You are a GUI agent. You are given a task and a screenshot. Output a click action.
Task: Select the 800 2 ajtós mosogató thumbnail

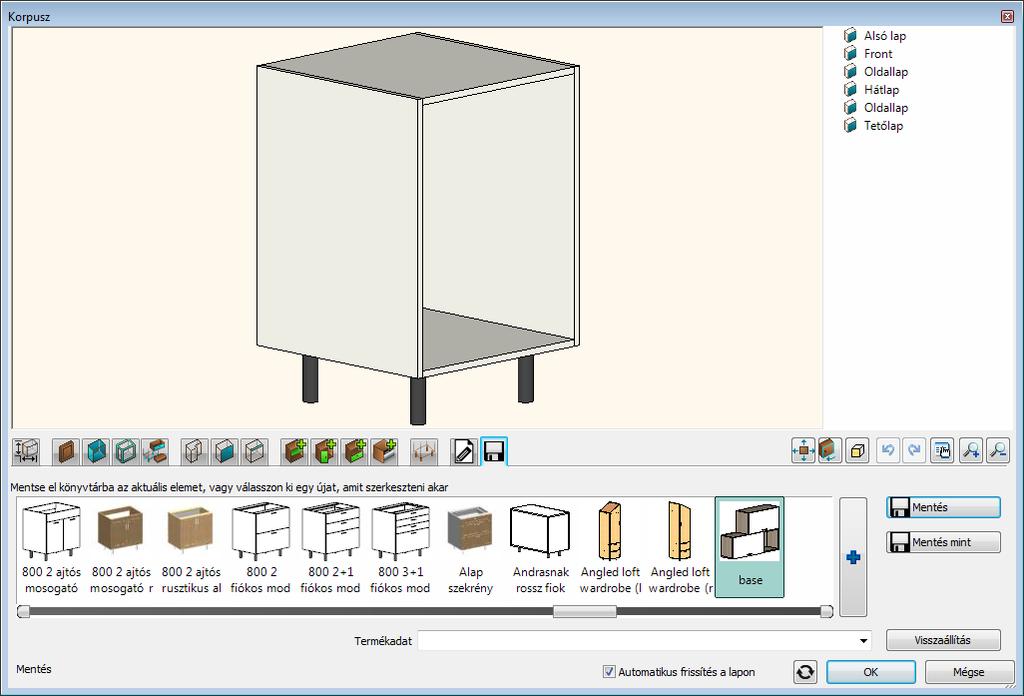(52, 548)
